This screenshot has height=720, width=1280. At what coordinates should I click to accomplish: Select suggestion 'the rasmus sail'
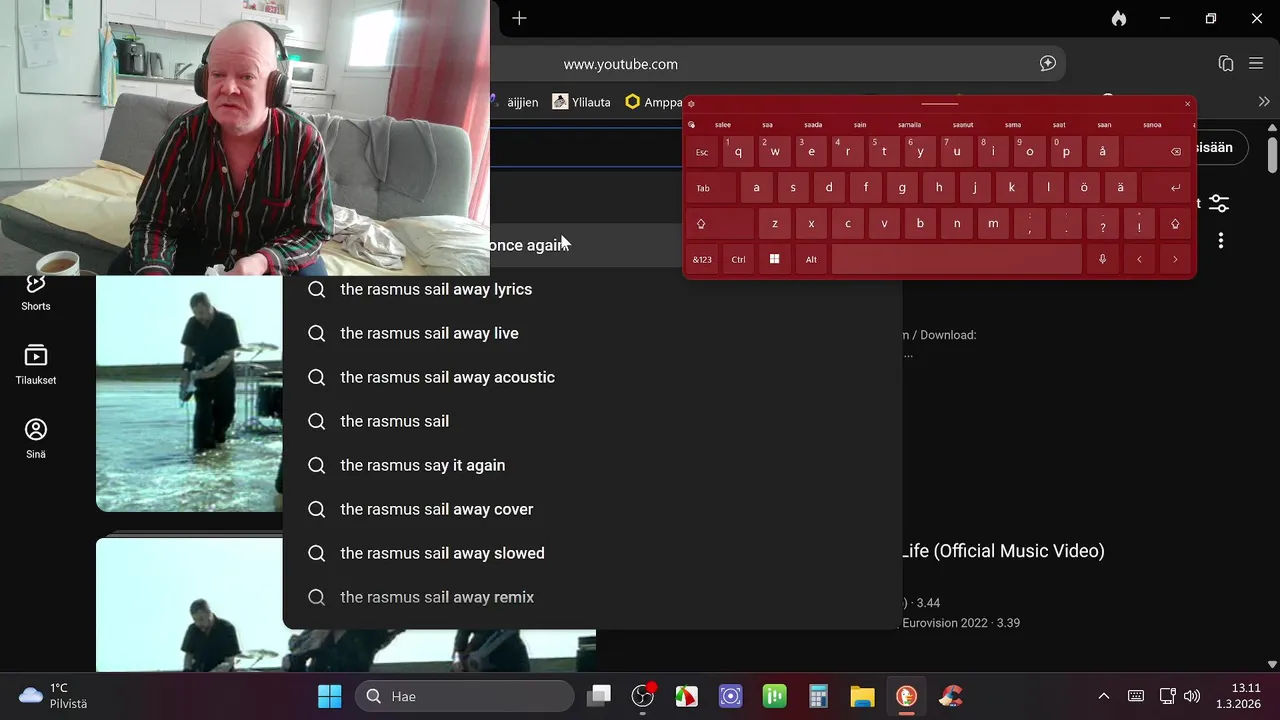pyautogui.click(x=592, y=421)
